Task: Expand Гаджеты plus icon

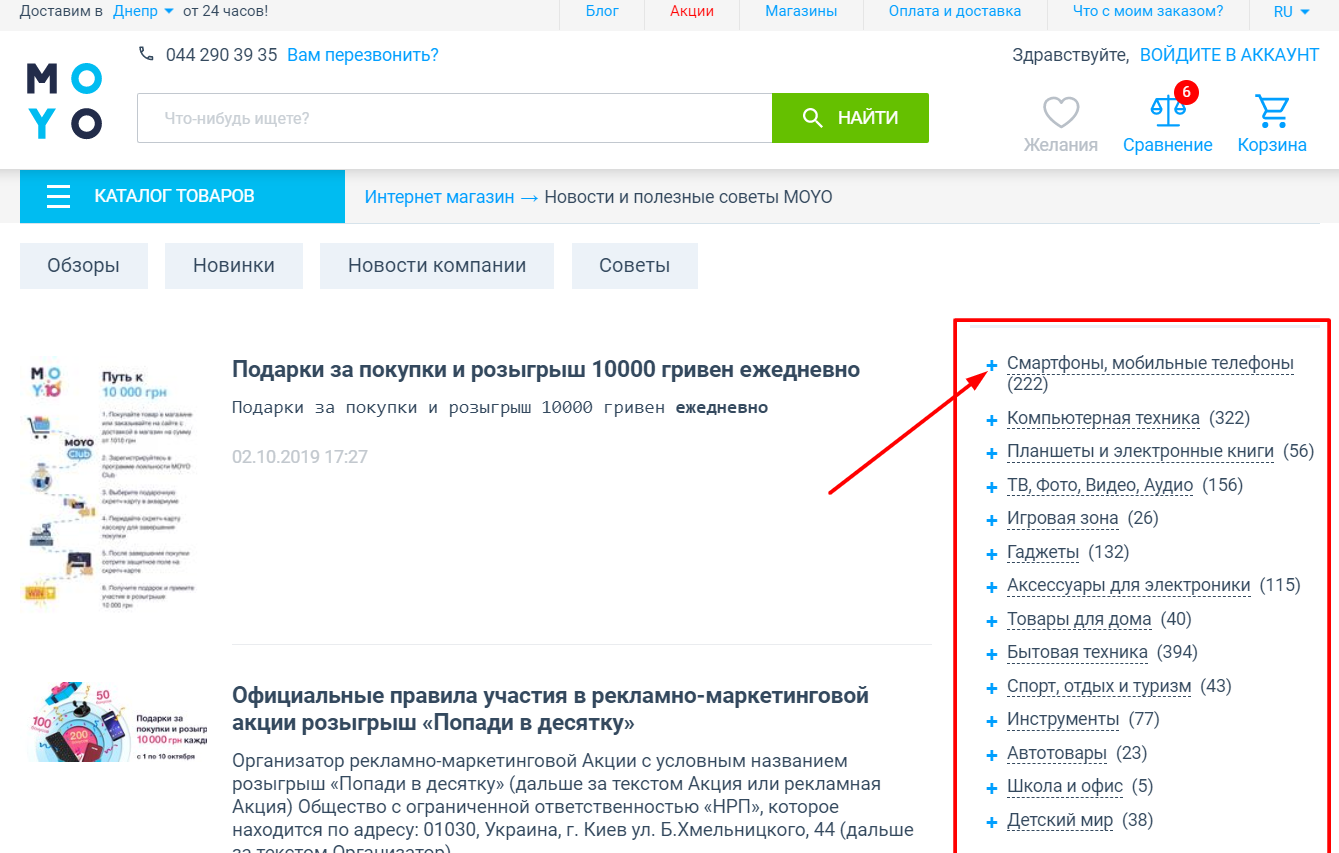Action: (992, 554)
